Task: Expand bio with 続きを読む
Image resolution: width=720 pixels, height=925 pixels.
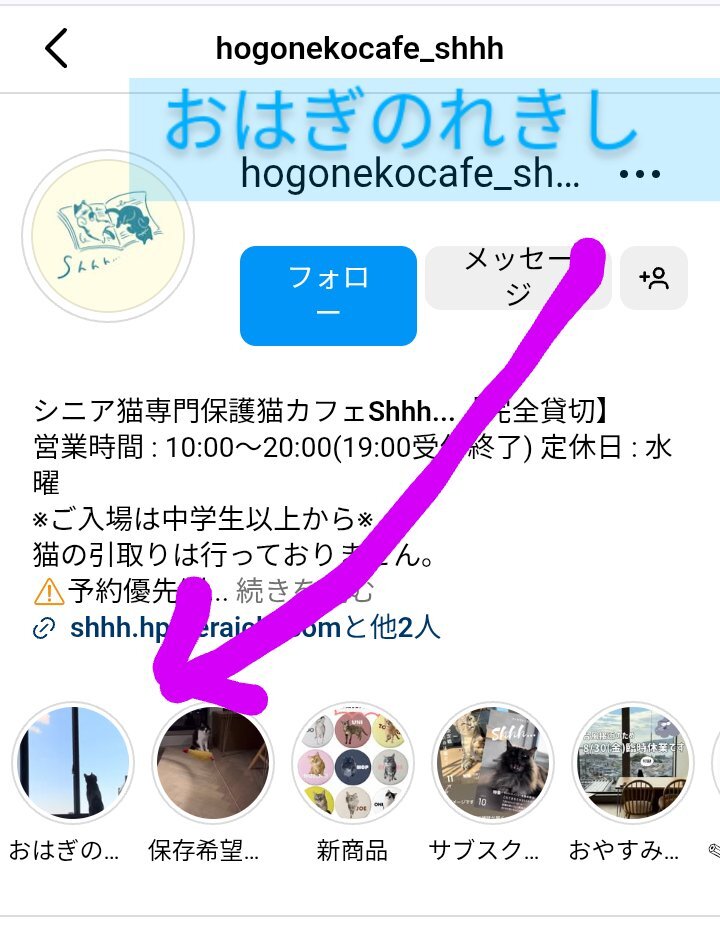Action: (305, 591)
